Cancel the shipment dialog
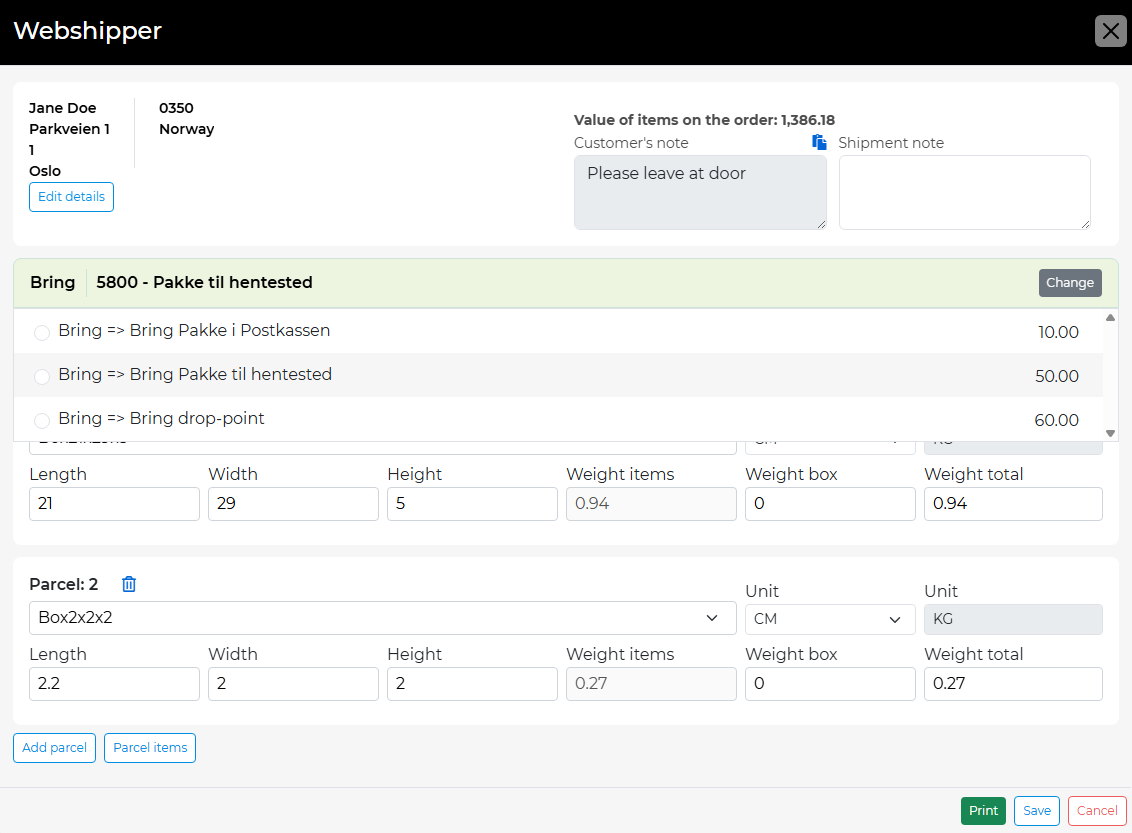 [x=1096, y=811]
